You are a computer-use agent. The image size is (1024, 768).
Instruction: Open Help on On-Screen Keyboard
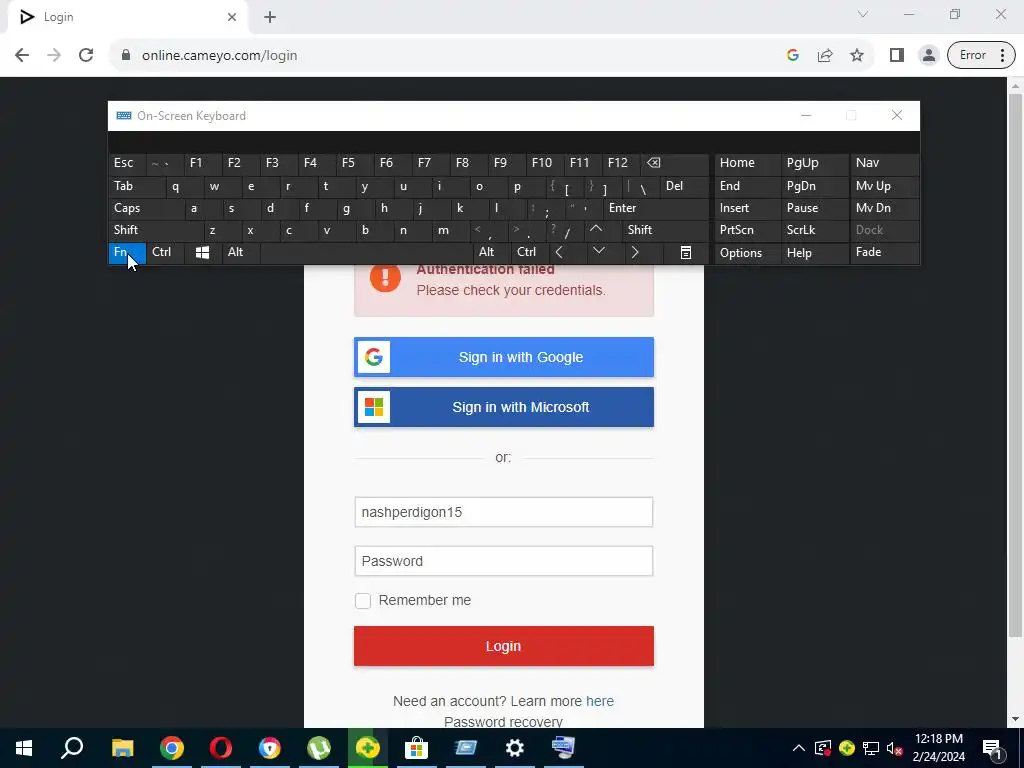coord(814,253)
